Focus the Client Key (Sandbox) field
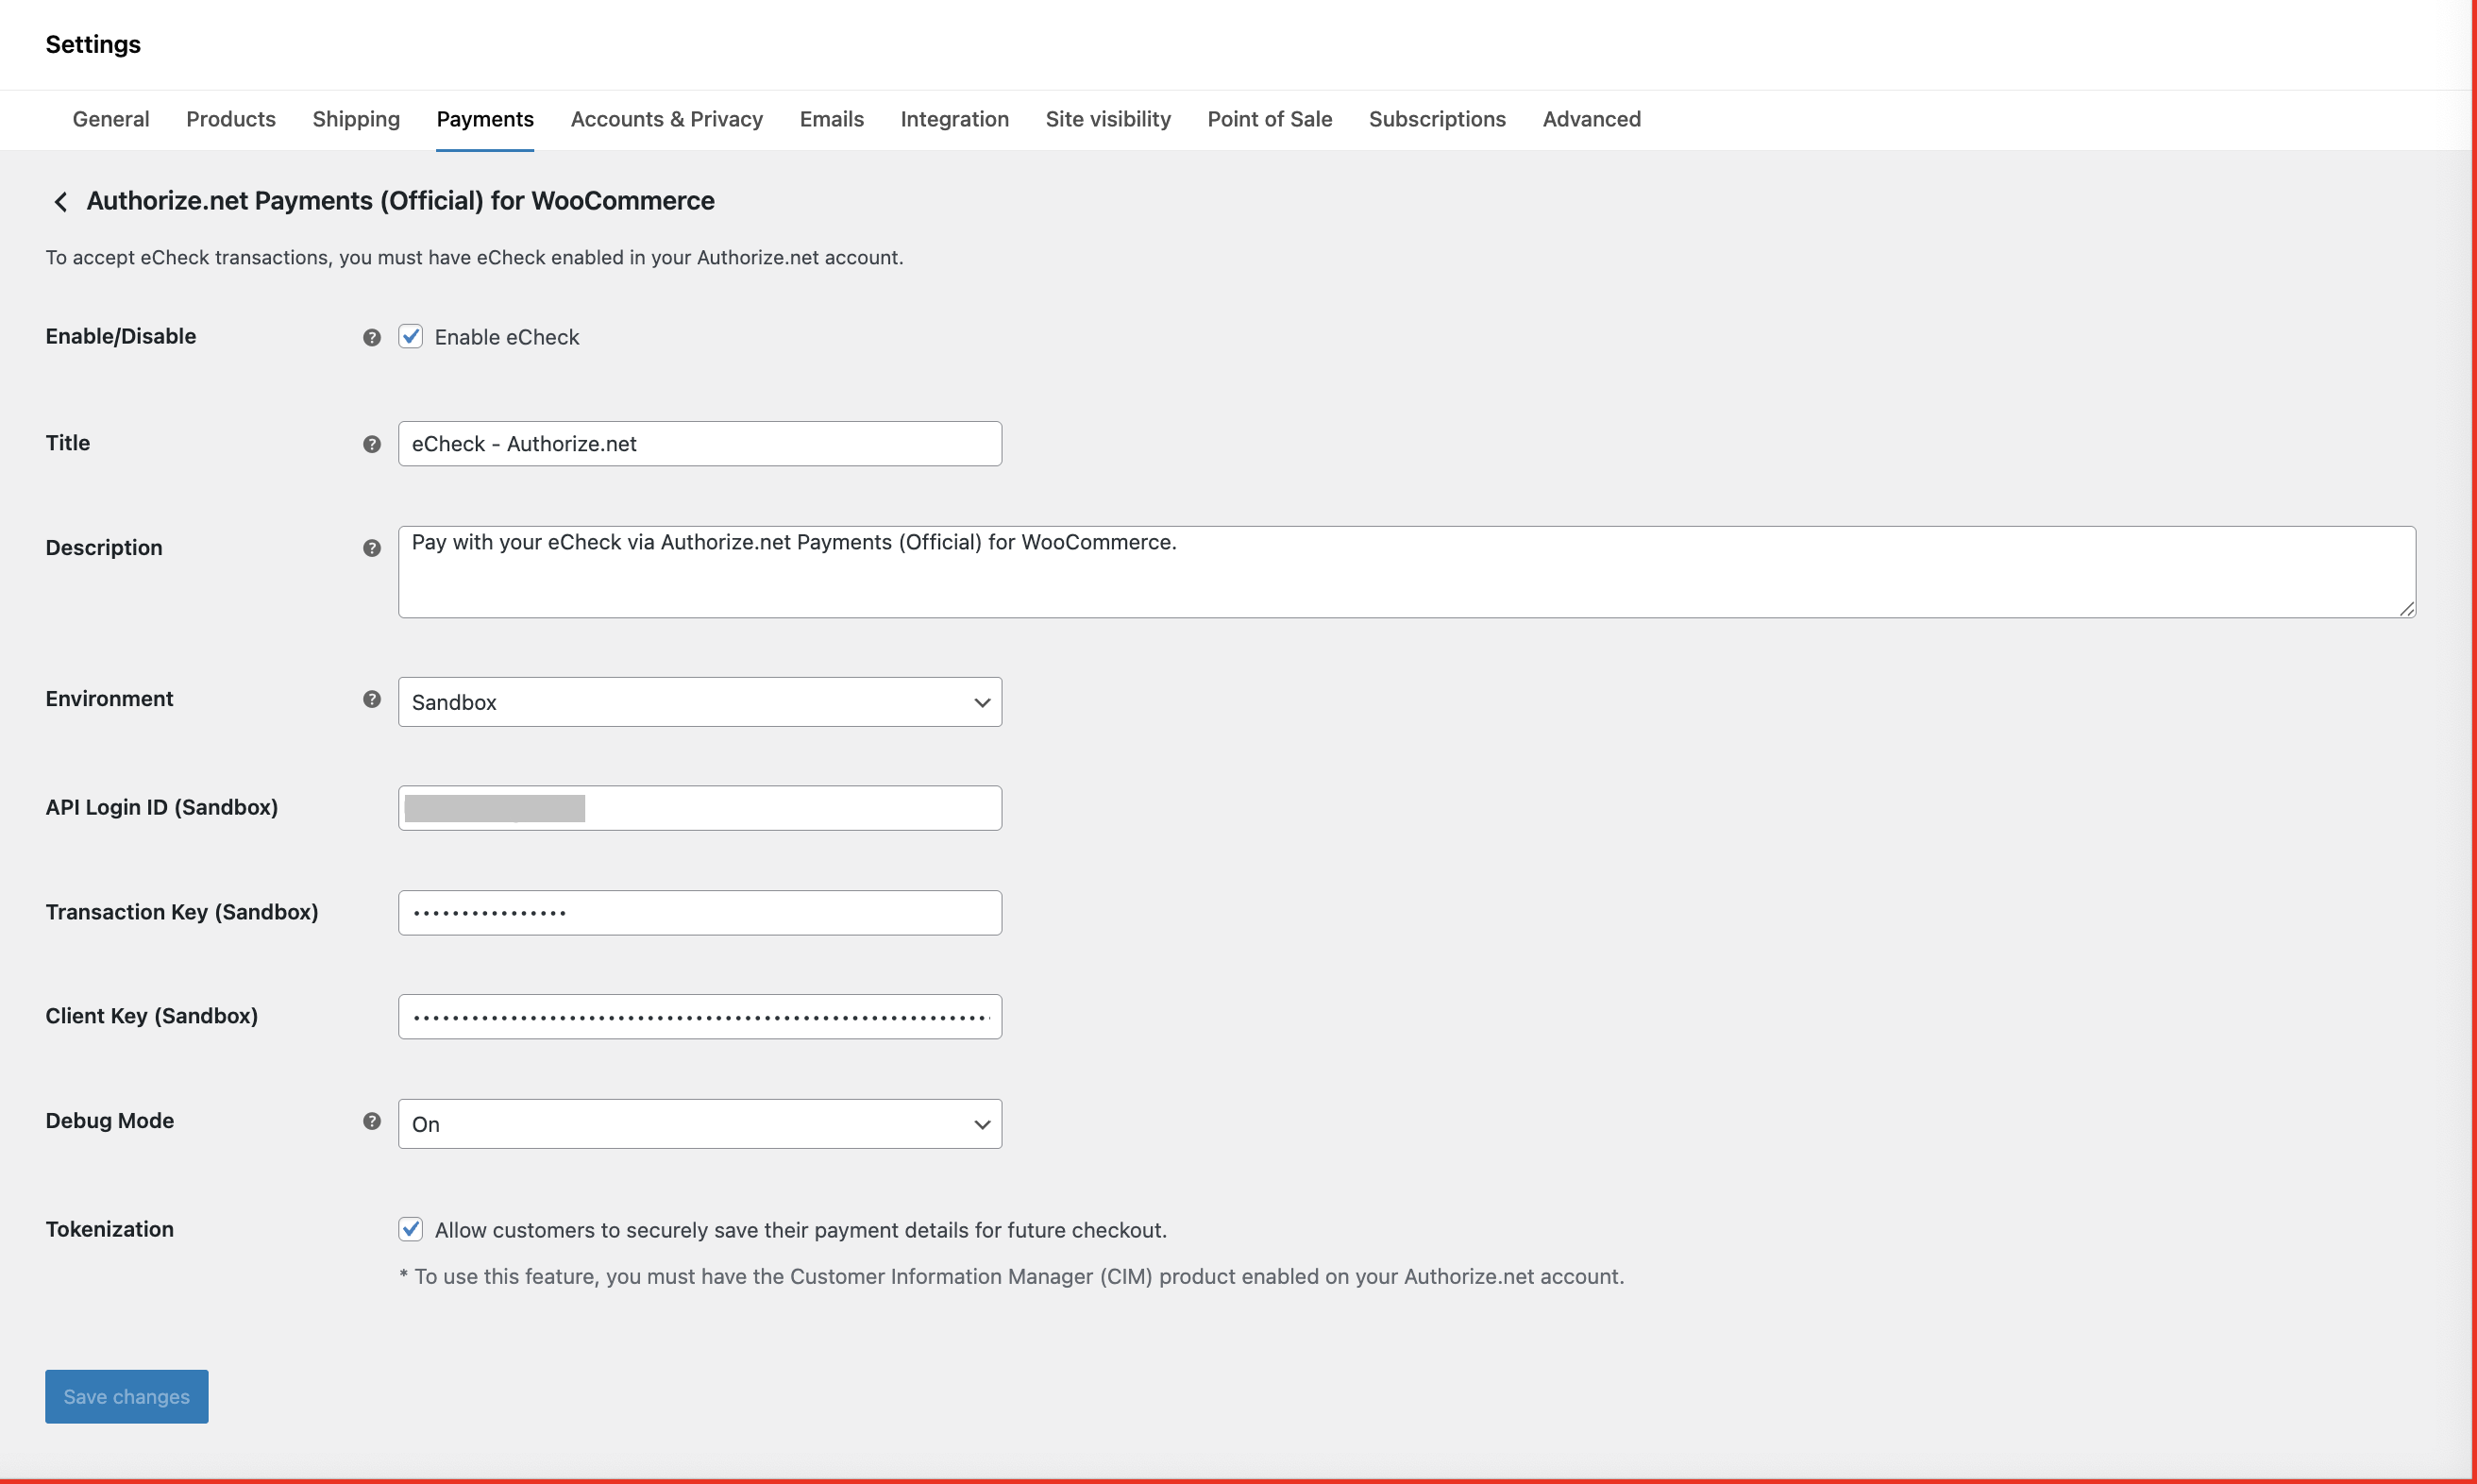This screenshot has height=1484, width=2477. (700, 1017)
